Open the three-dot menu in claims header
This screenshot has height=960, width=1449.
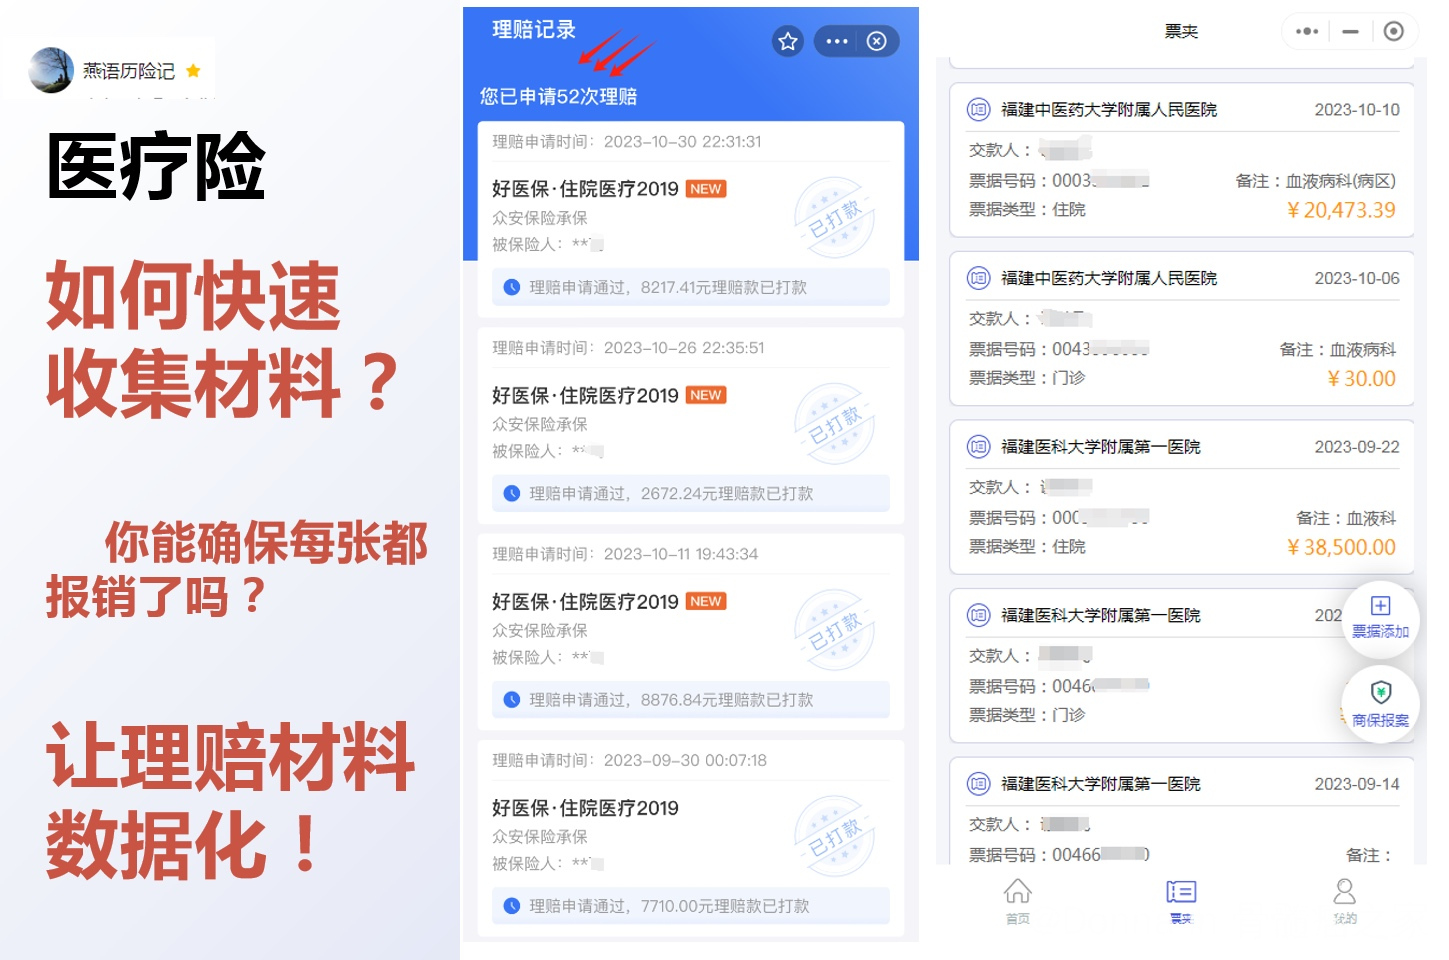837,41
